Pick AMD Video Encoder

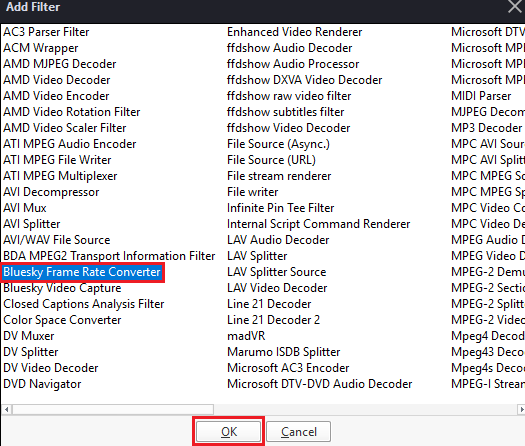[x=56, y=96]
